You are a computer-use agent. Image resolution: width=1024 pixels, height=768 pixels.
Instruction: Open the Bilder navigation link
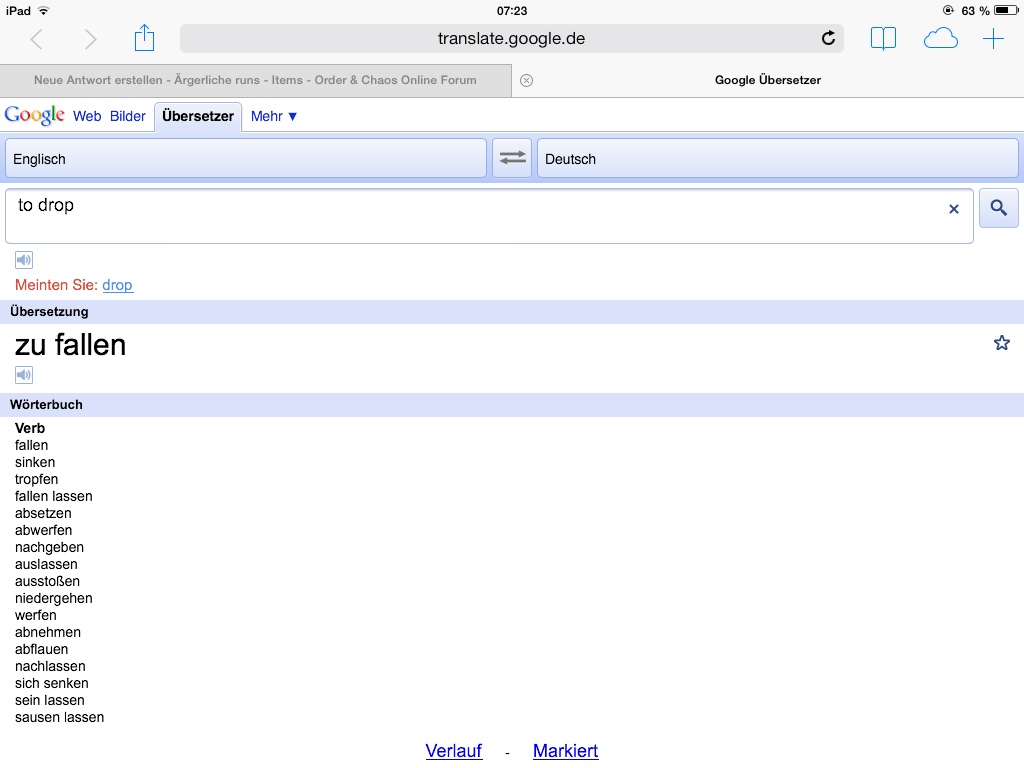point(128,116)
